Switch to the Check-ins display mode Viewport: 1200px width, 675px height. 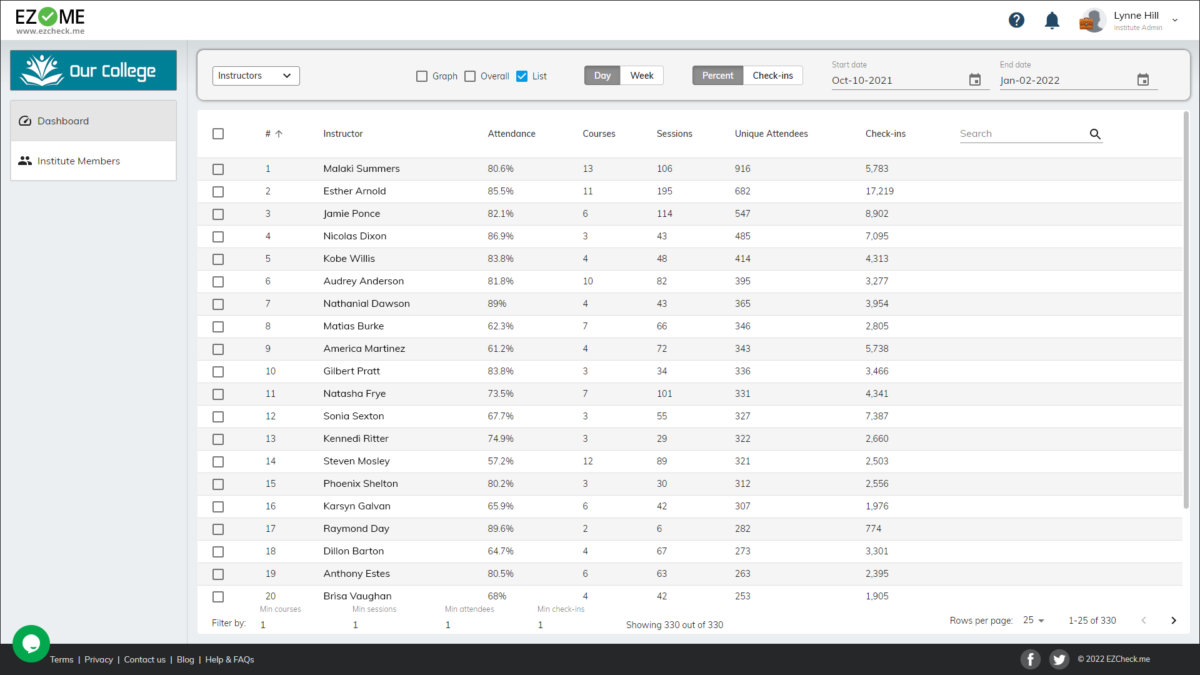[x=772, y=76]
